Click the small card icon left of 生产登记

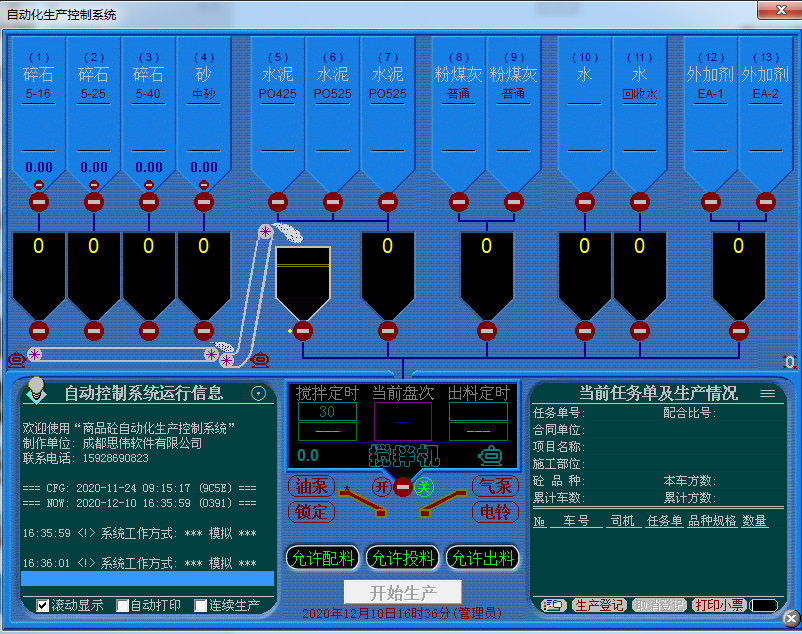pyautogui.click(x=553, y=605)
